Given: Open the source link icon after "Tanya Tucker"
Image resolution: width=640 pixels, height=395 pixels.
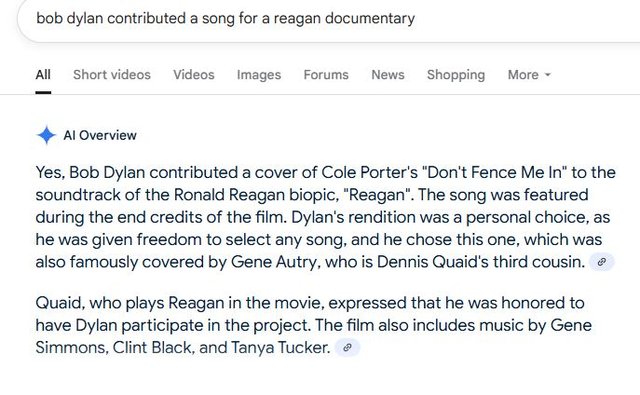Looking at the screenshot, I should (x=347, y=348).
